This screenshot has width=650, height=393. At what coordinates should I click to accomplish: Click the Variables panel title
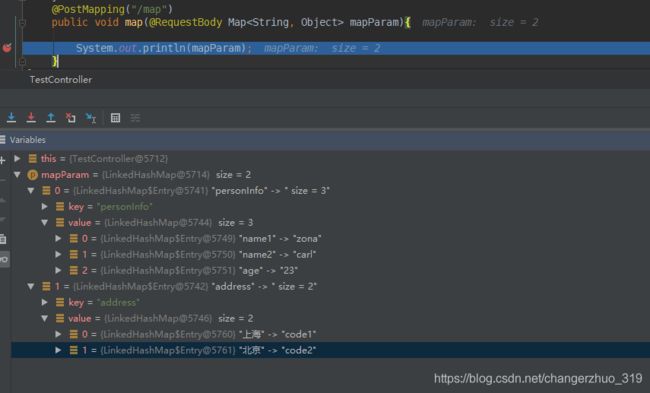tap(28, 140)
